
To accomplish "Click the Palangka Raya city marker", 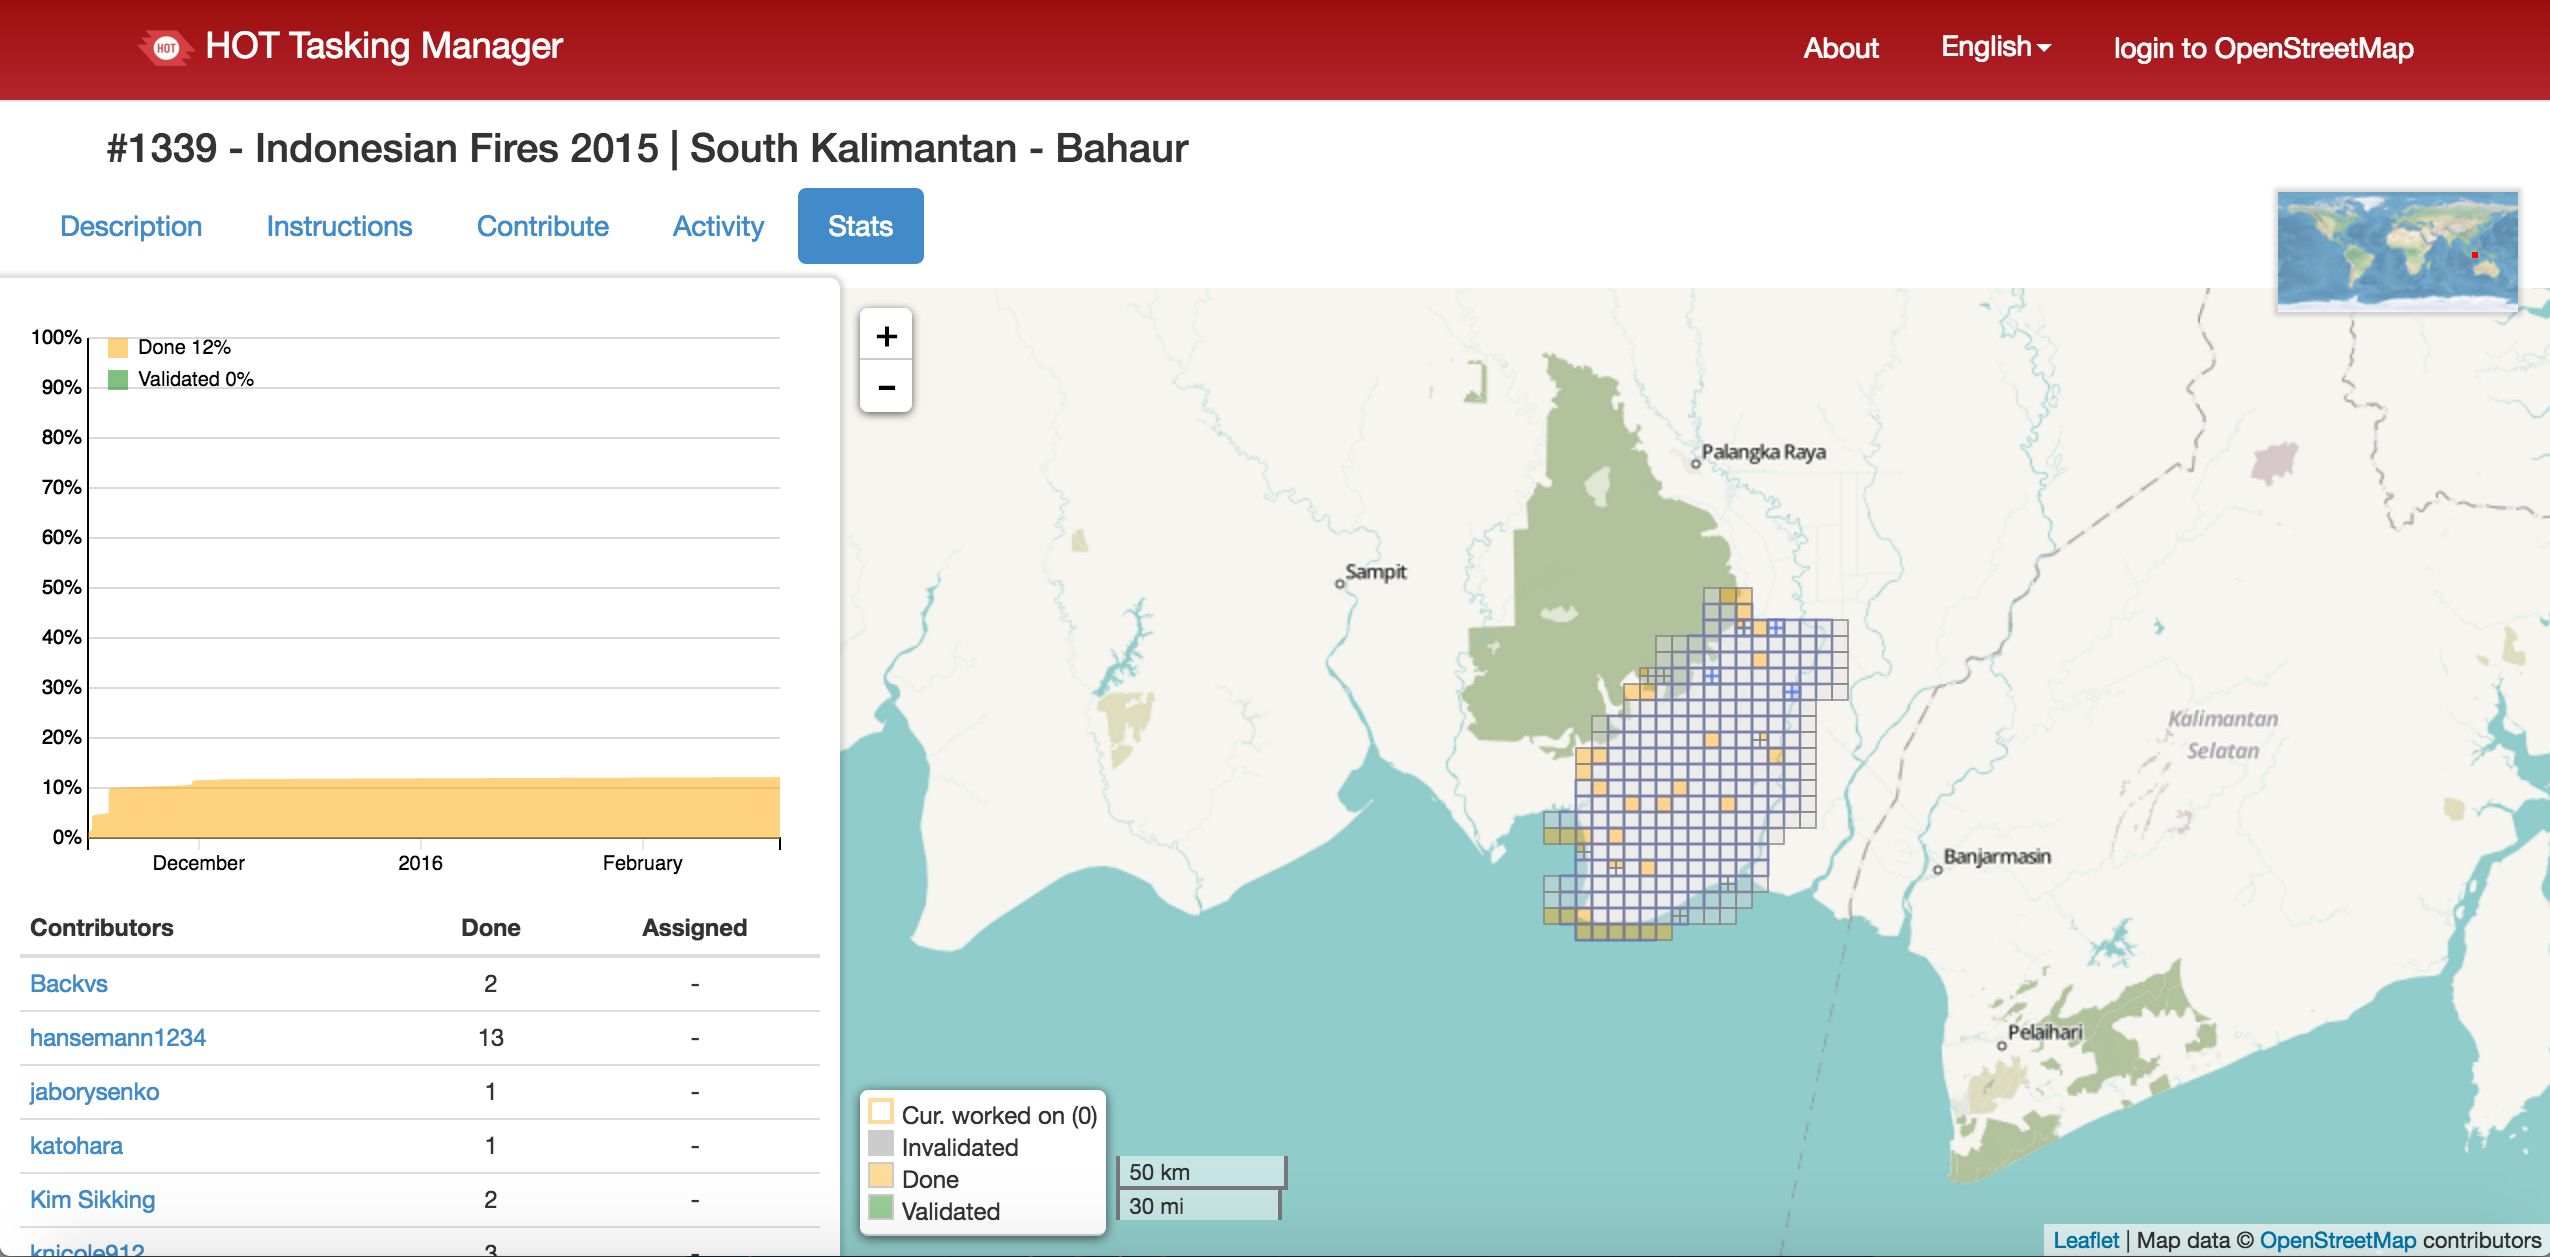I will click(x=1696, y=464).
